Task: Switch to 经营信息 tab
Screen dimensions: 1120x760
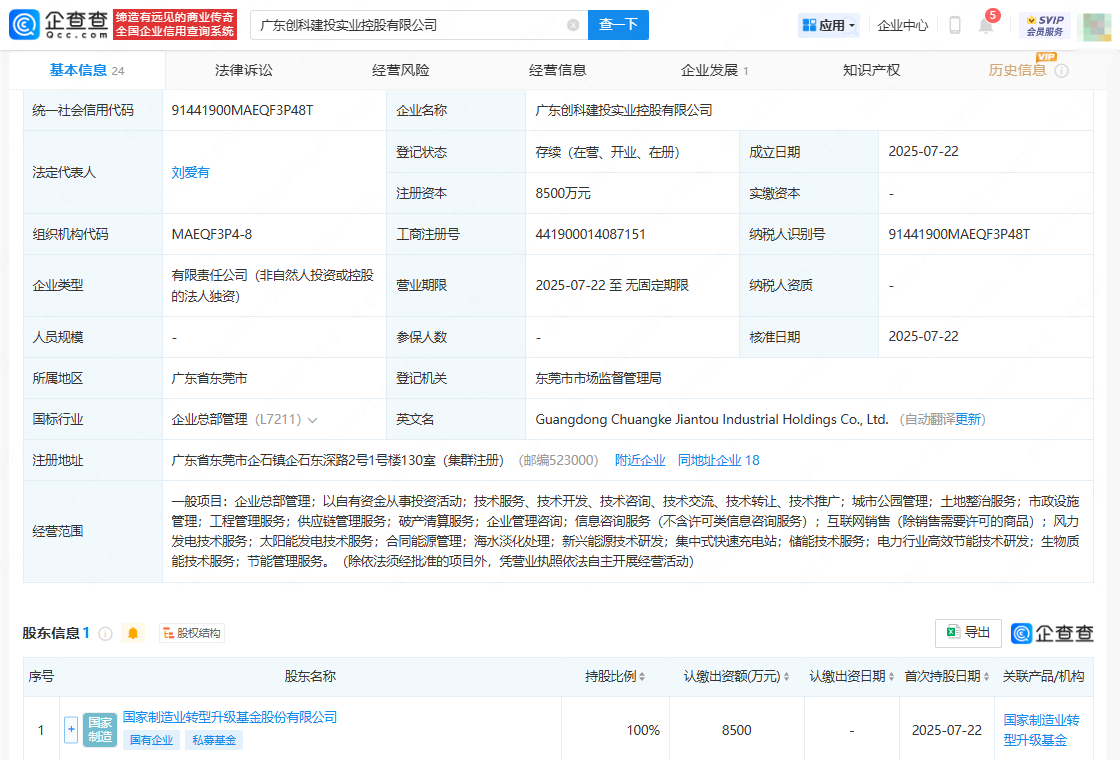Action: (x=557, y=70)
